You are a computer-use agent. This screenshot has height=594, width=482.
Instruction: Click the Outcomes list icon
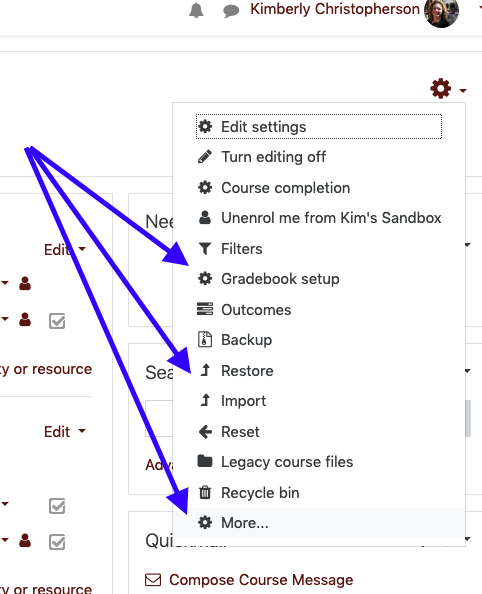pyautogui.click(x=205, y=309)
